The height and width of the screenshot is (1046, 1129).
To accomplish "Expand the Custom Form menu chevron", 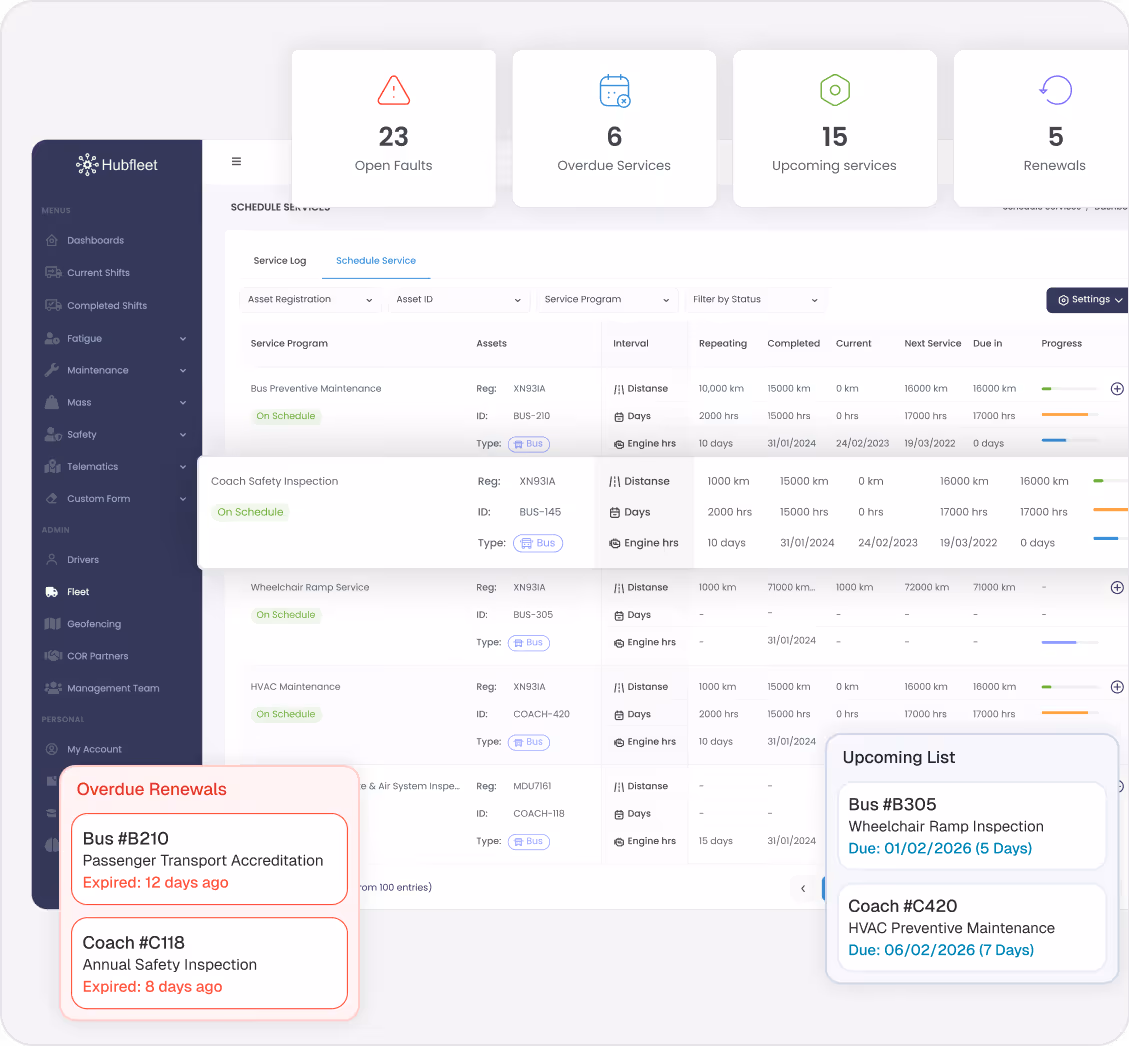I will [x=183, y=499].
